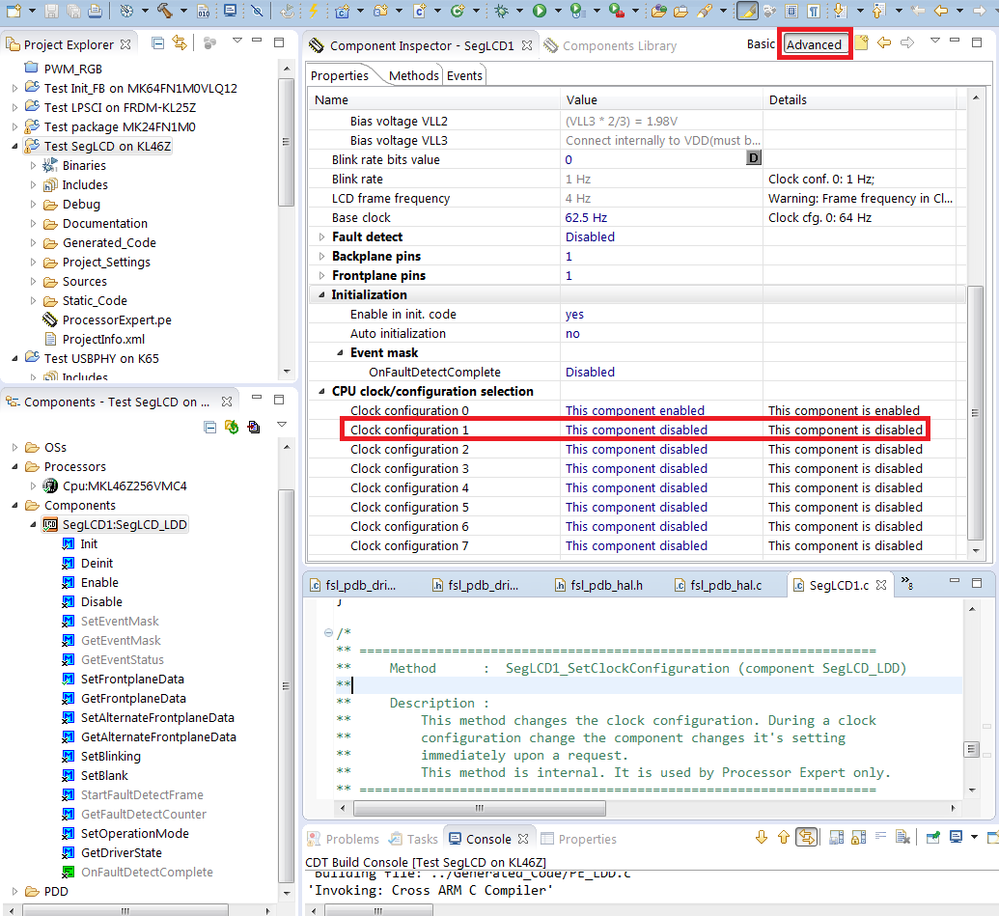Open the Tasks tab

coord(414,839)
